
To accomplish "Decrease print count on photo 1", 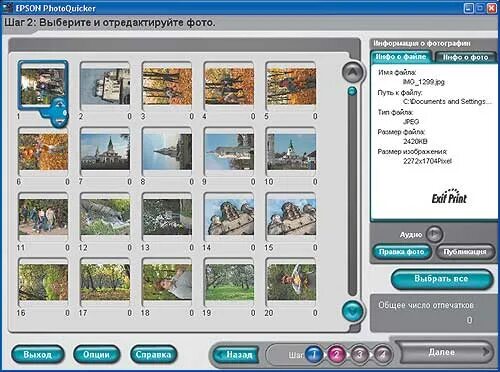I will point(60,121).
